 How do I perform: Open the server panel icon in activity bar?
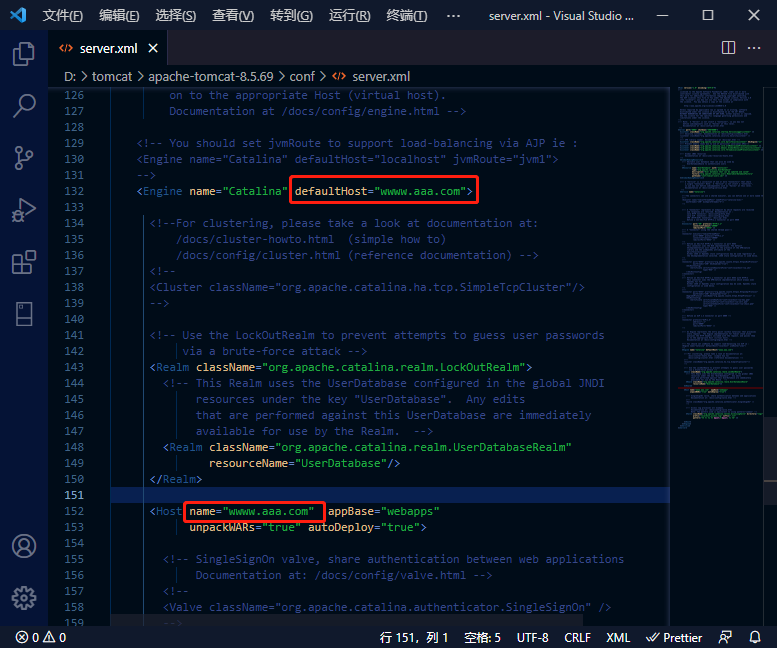pos(23,314)
